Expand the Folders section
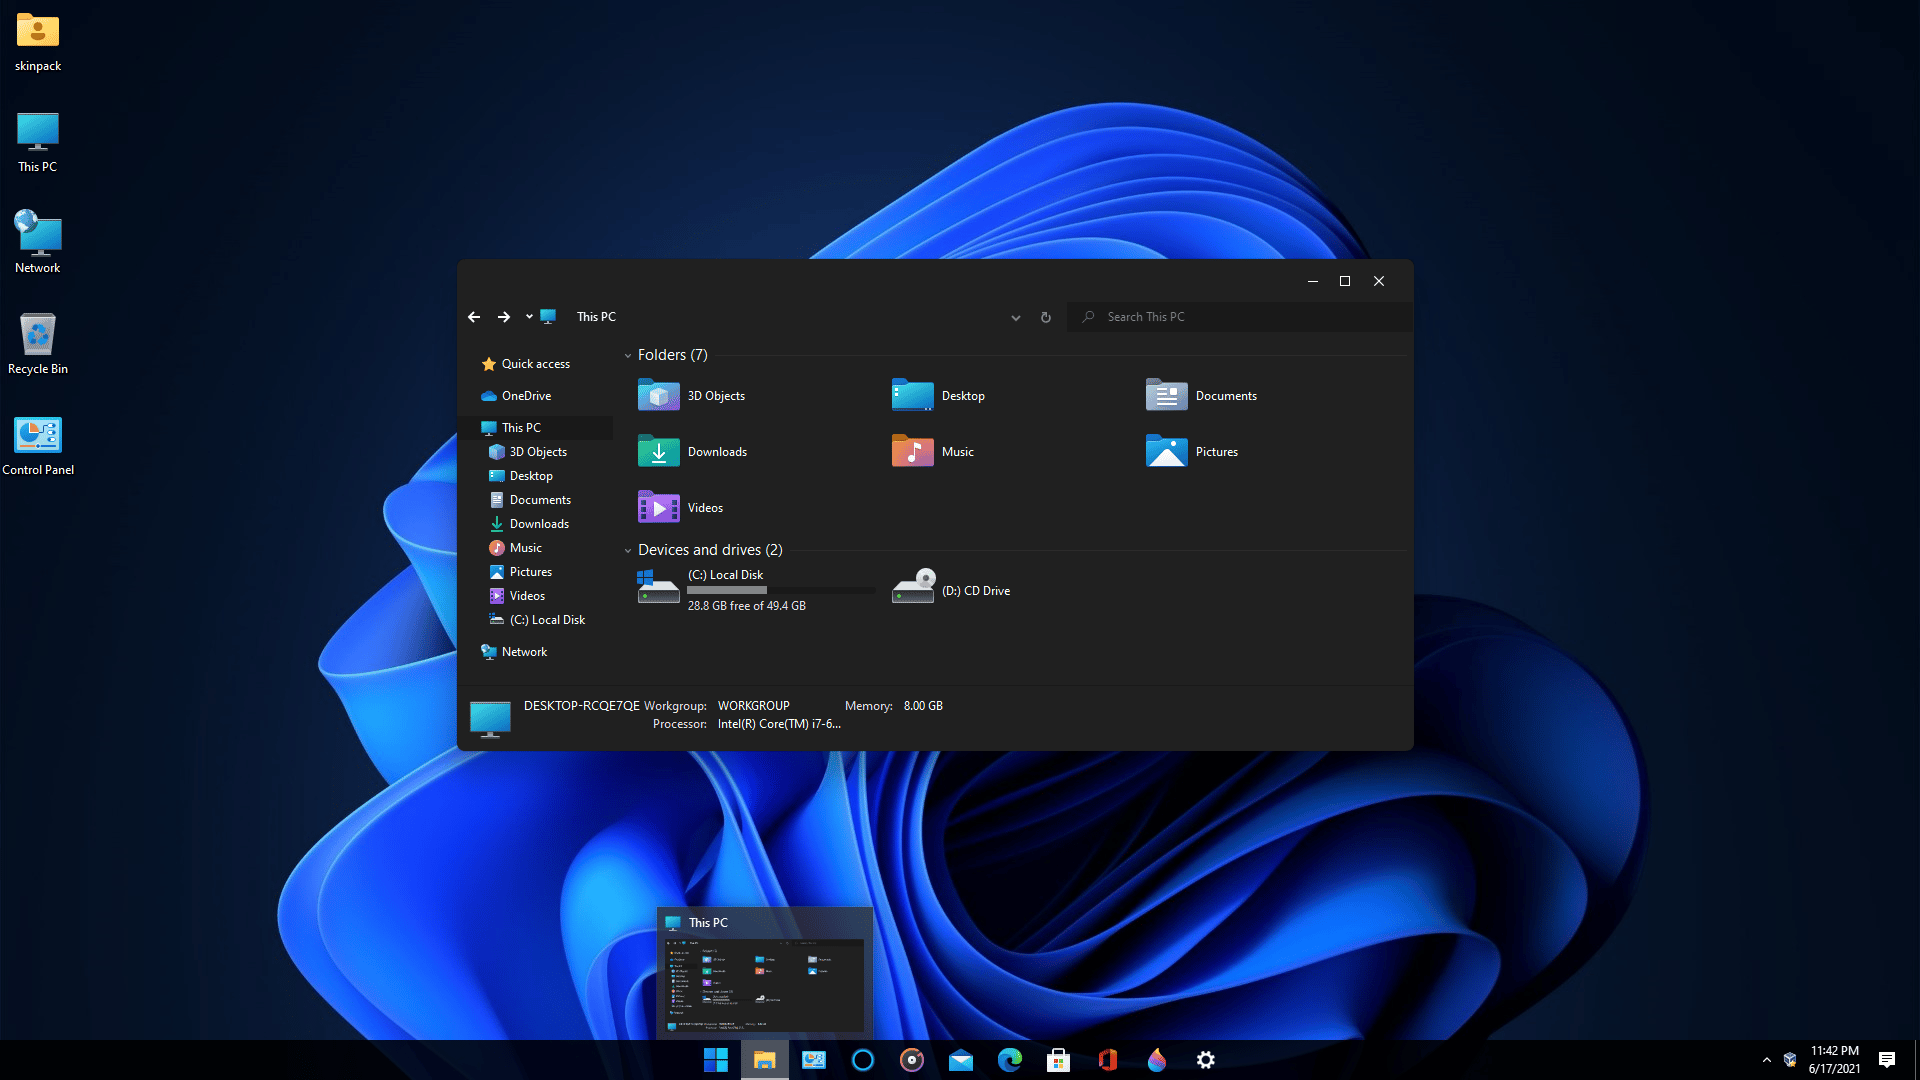Viewport: 1920px width, 1080px height. pos(626,355)
